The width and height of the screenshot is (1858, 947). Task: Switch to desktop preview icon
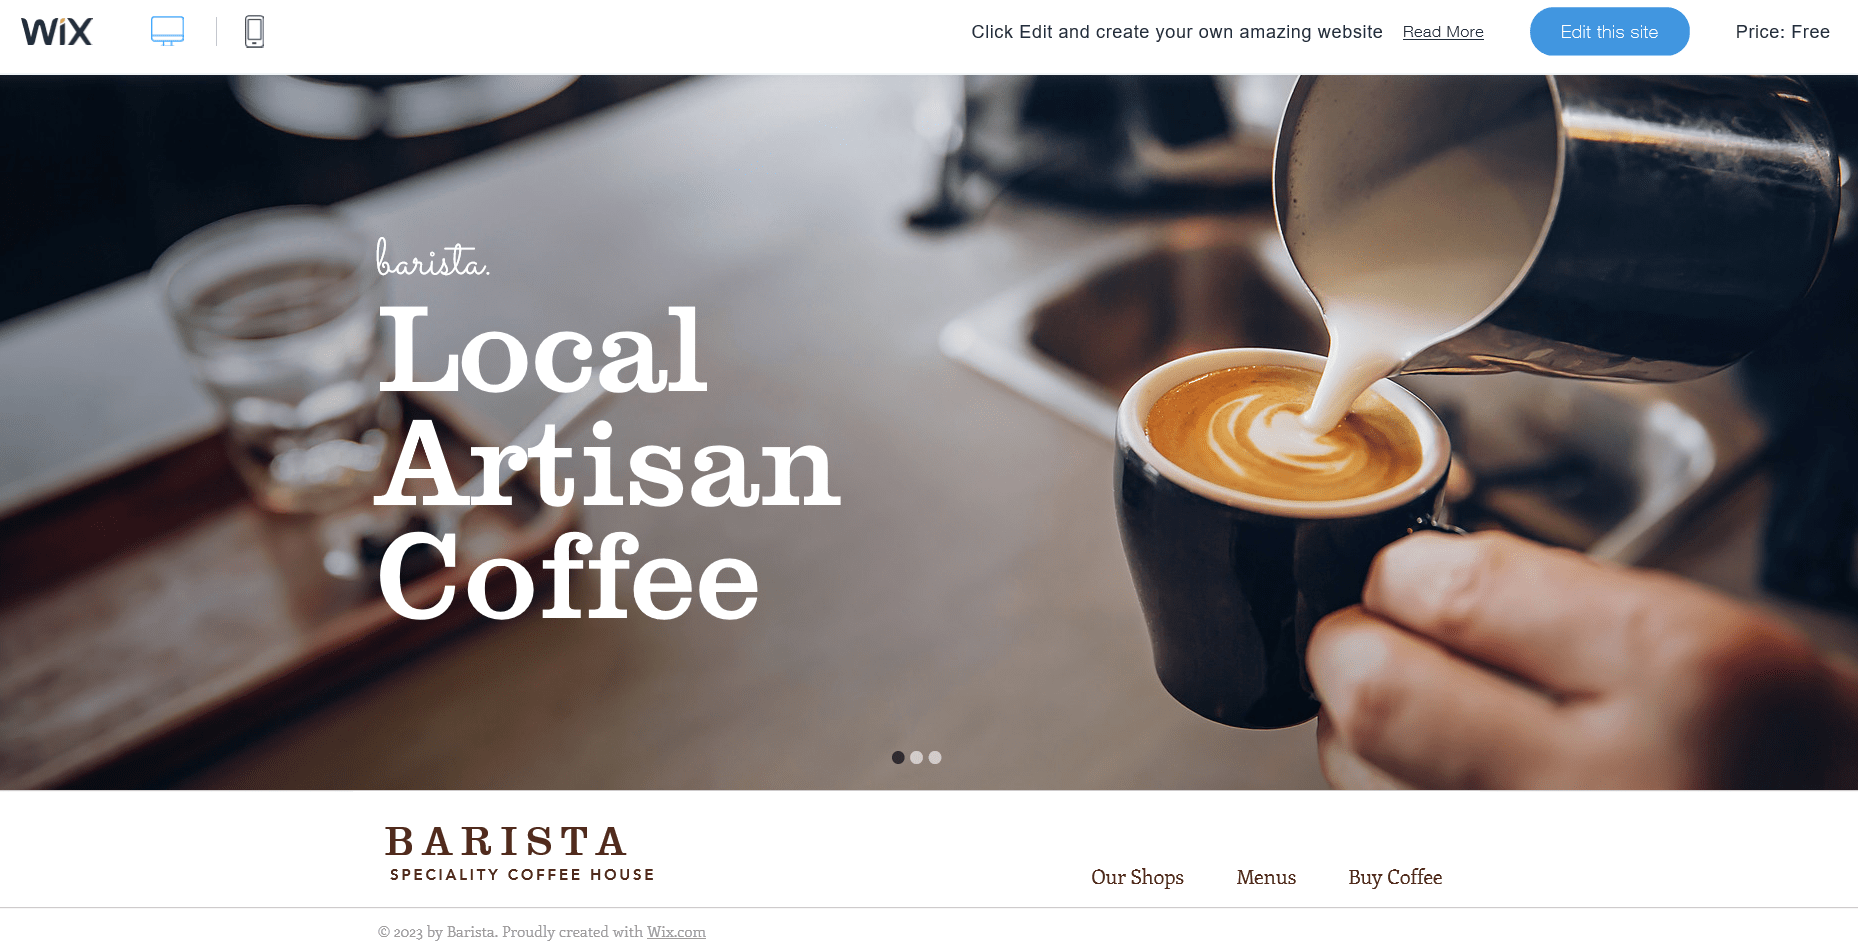click(x=167, y=31)
